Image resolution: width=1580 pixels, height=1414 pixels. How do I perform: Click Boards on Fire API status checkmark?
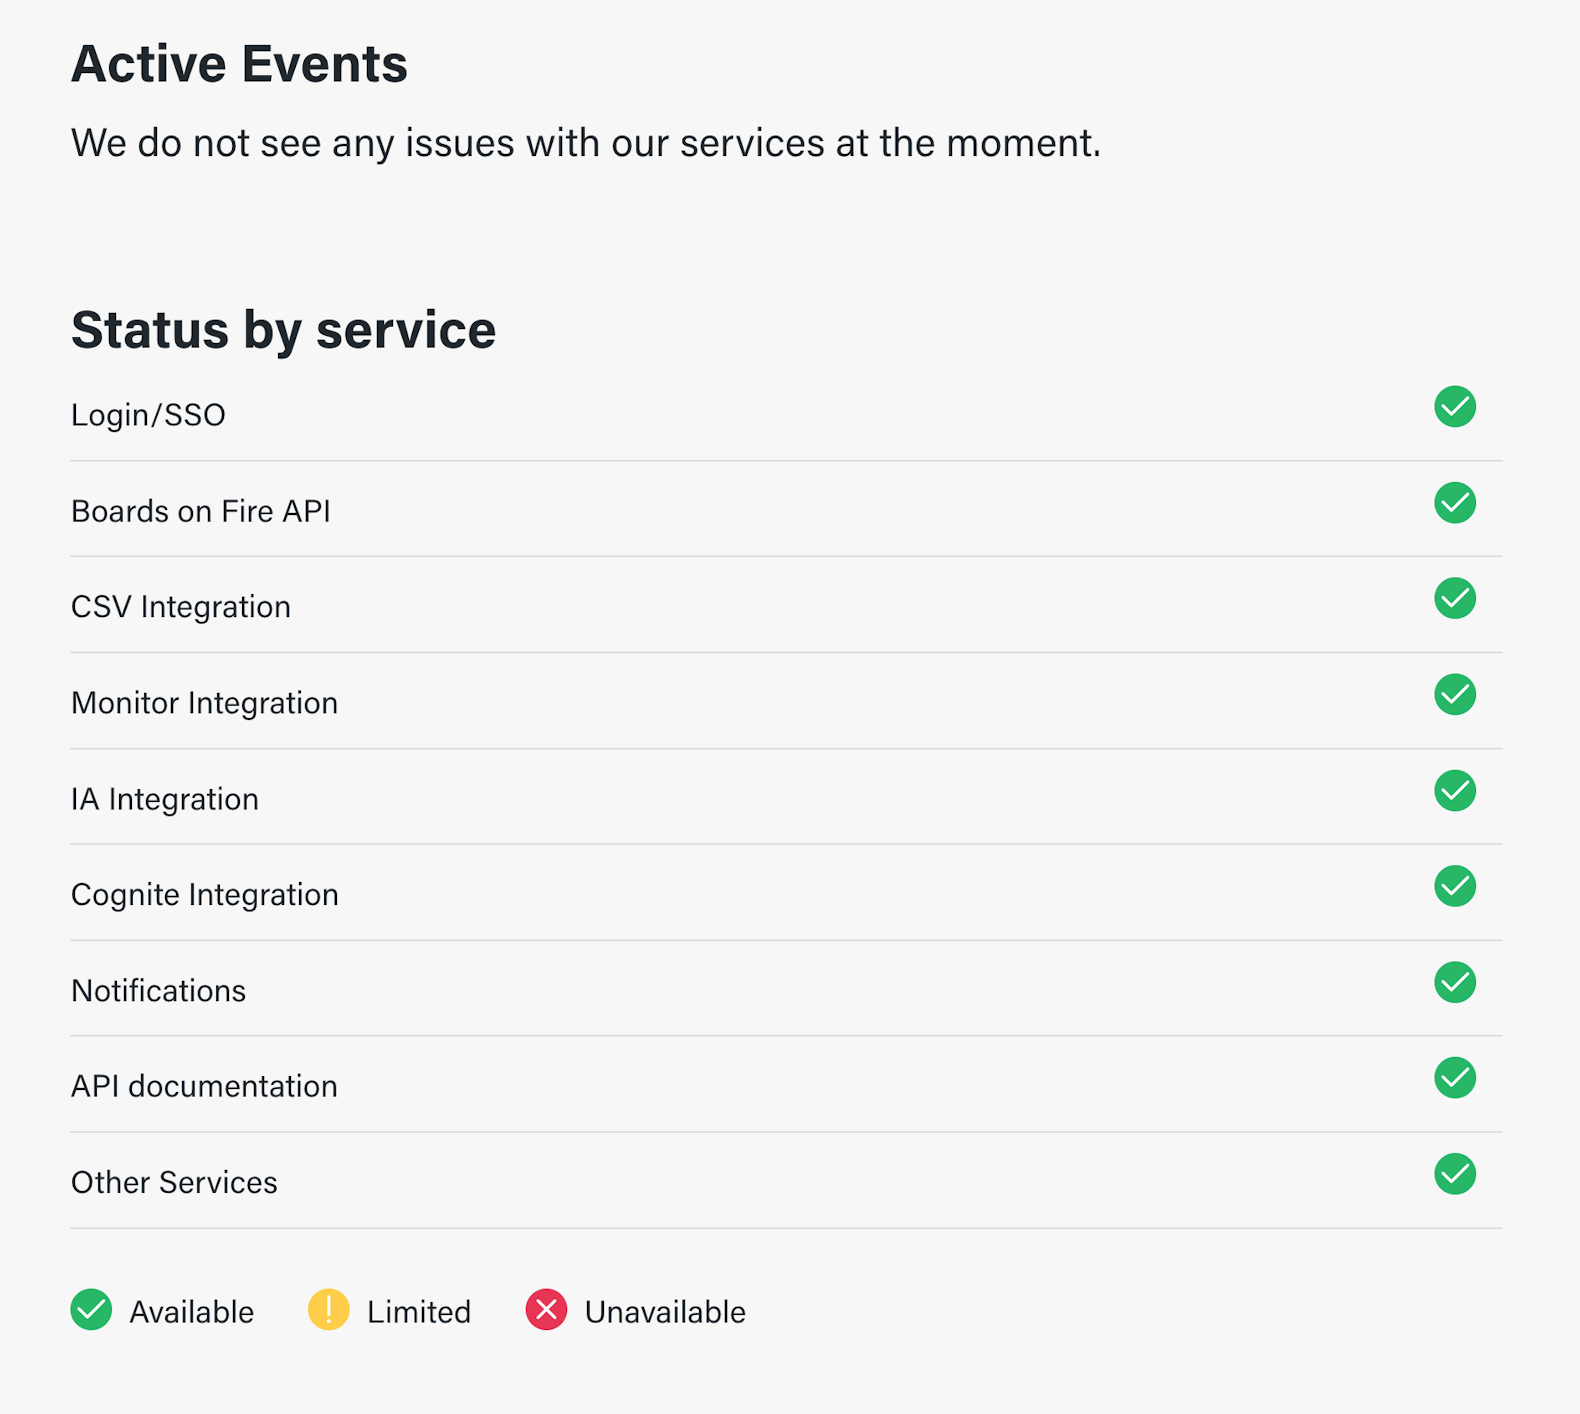pyautogui.click(x=1454, y=503)
